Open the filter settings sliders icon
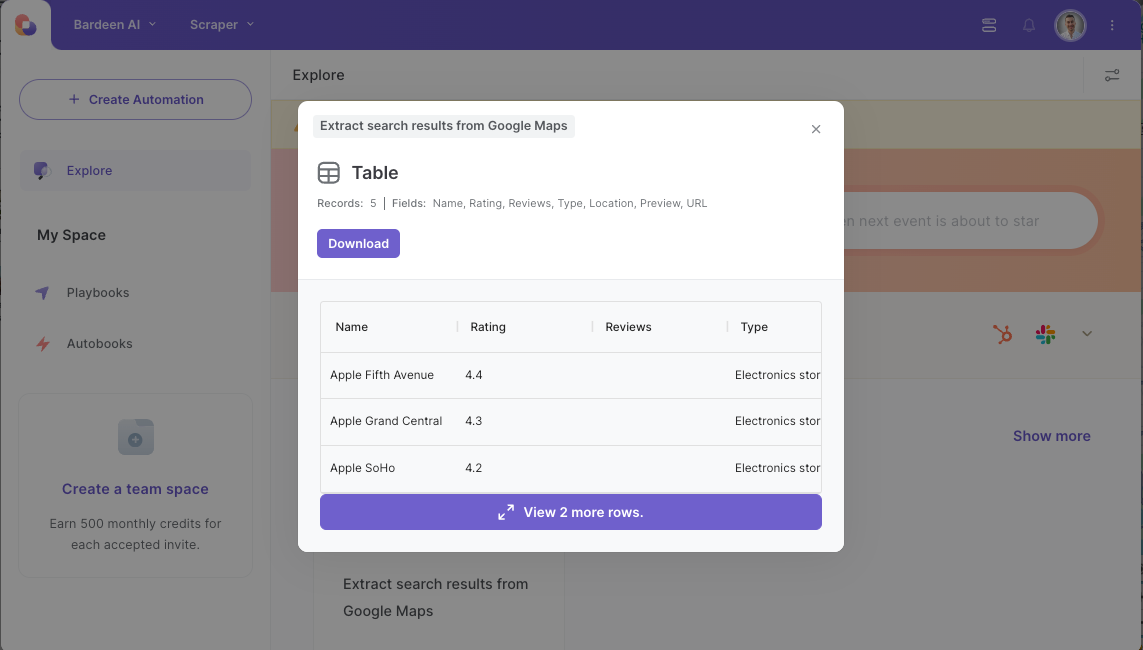1143x650 pixels. tap(1112, 75)
